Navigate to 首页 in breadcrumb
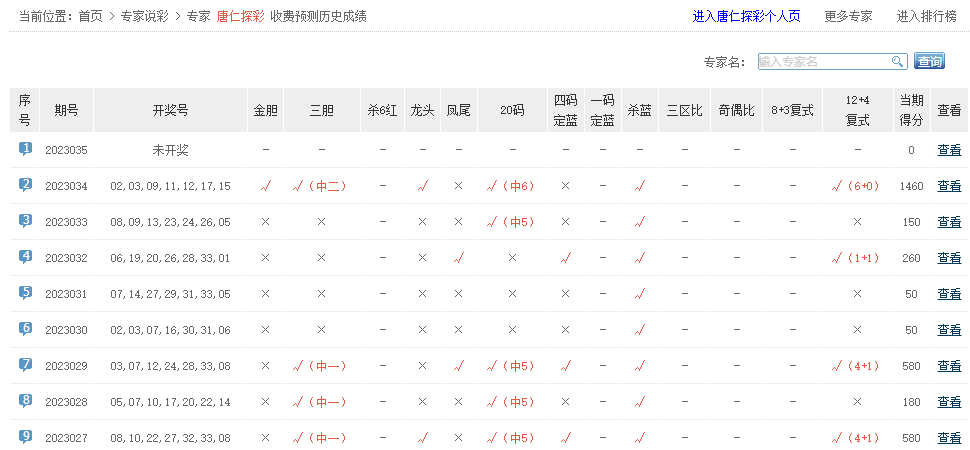 tap(90, 17)
